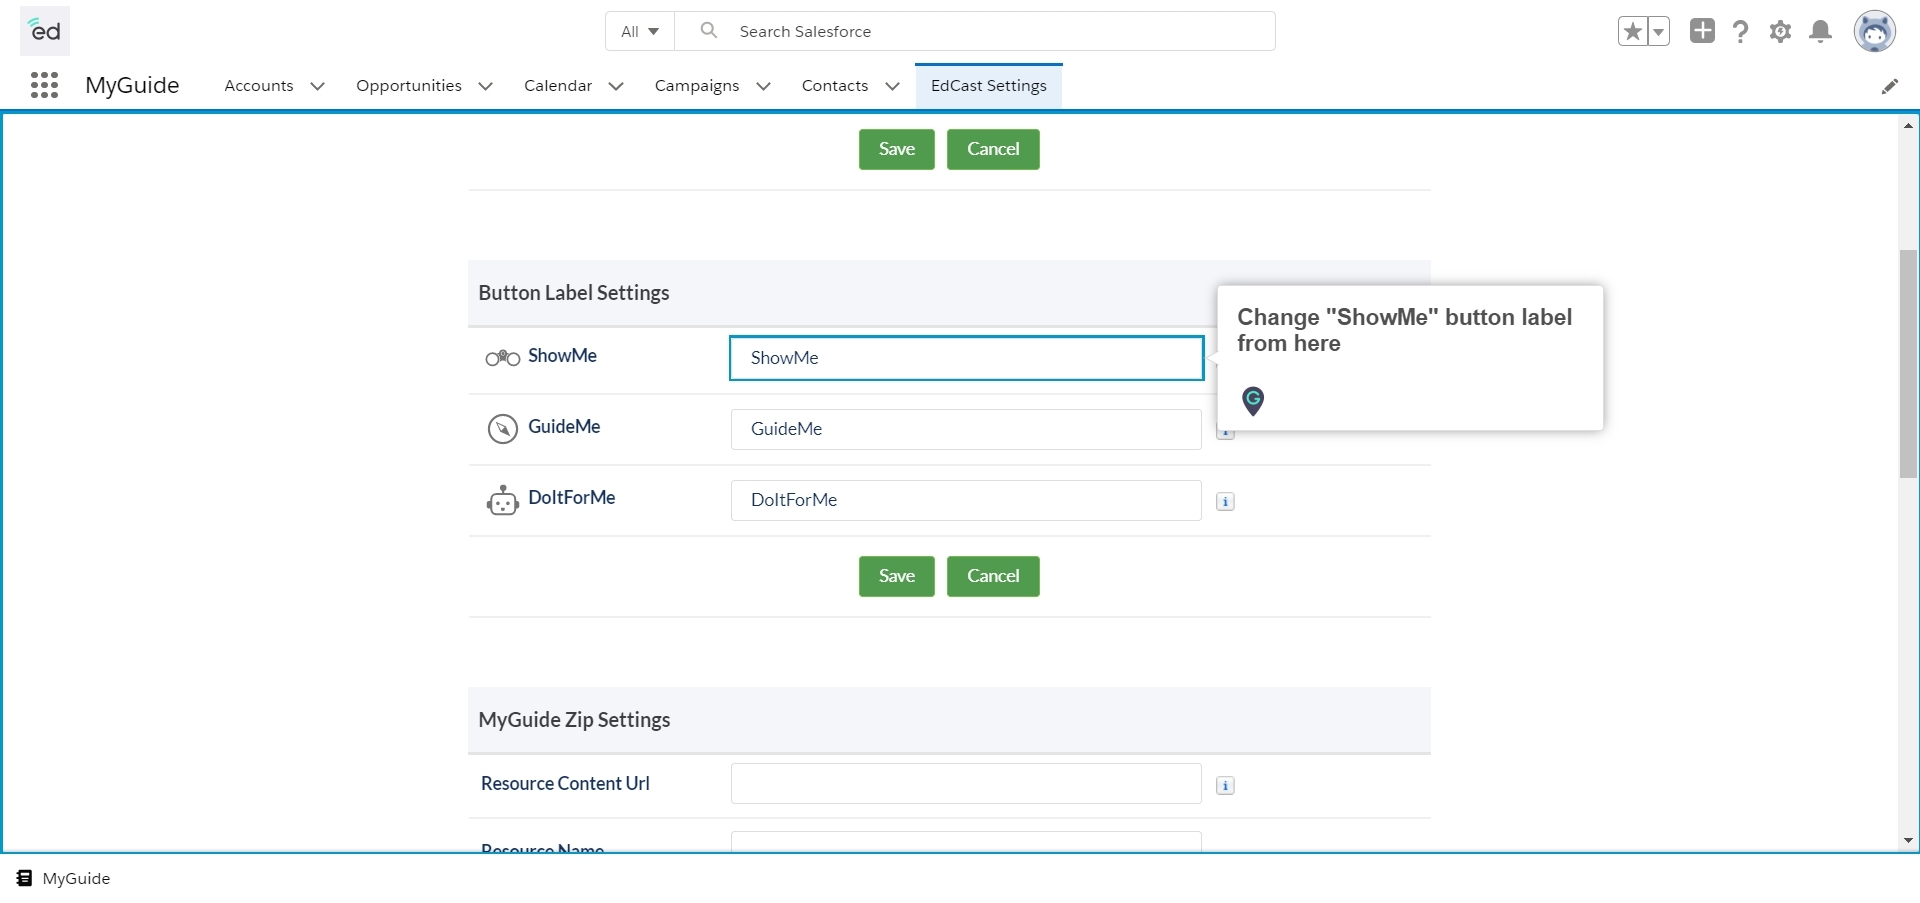1920x903 pixels.
Task: Click into the ShowMe label input
Action: click(x=966, y=358)
